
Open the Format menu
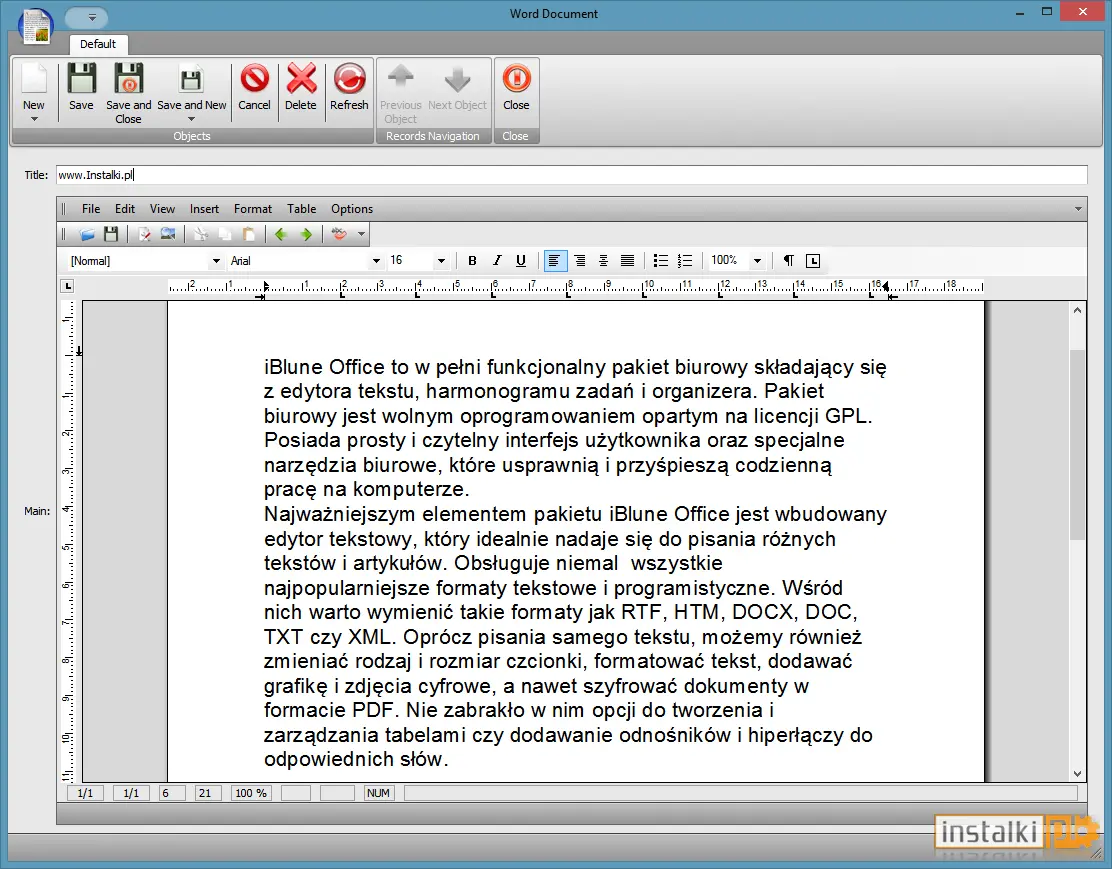click(252, 209)
